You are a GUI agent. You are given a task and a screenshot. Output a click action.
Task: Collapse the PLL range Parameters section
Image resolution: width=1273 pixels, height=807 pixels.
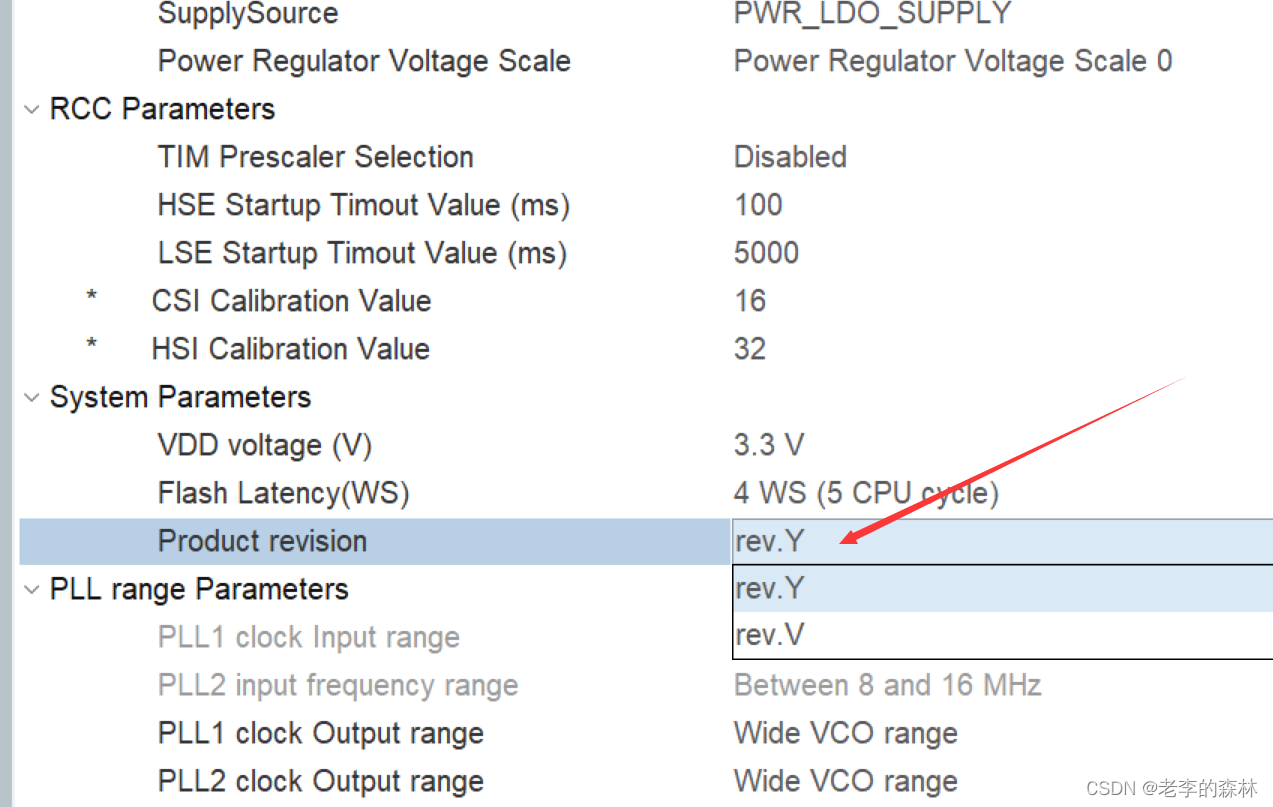point(32,590)
